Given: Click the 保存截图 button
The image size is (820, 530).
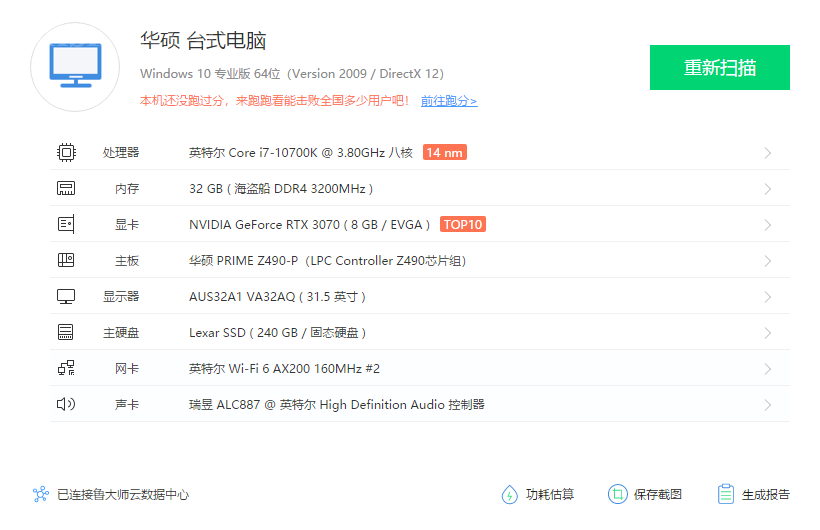Looking at the screenshot, I should click(x=645, y=494).
